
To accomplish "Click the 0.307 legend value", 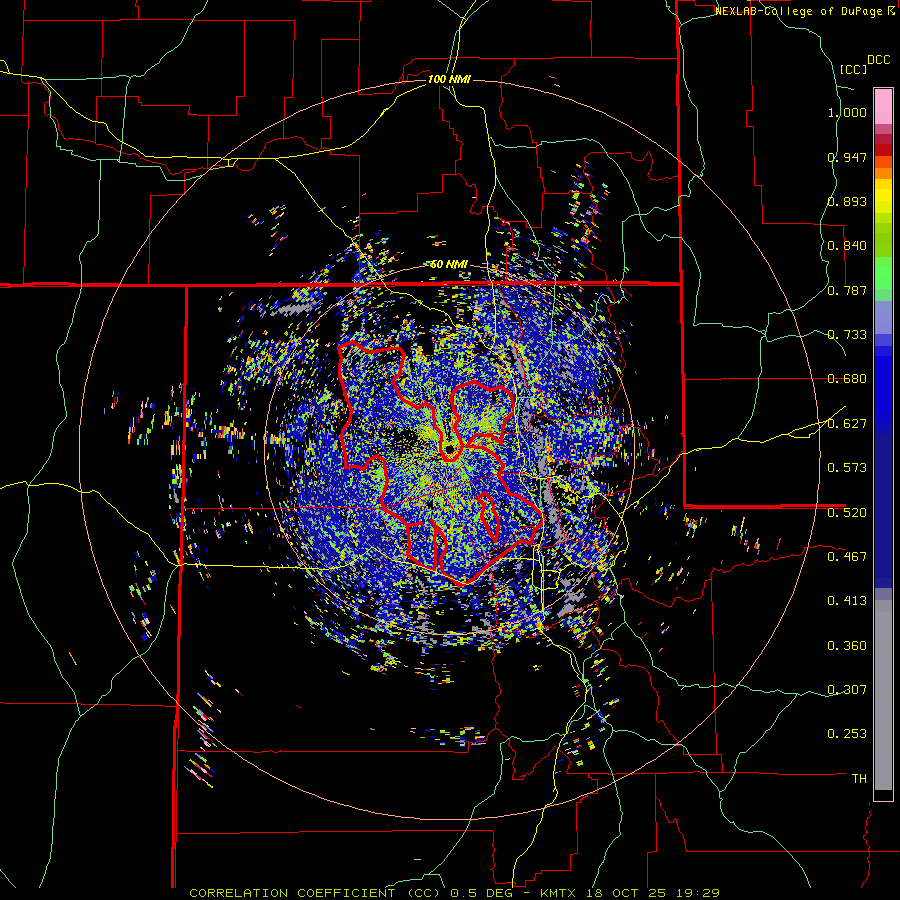I will pyautogui.click(x=847, y=689).
